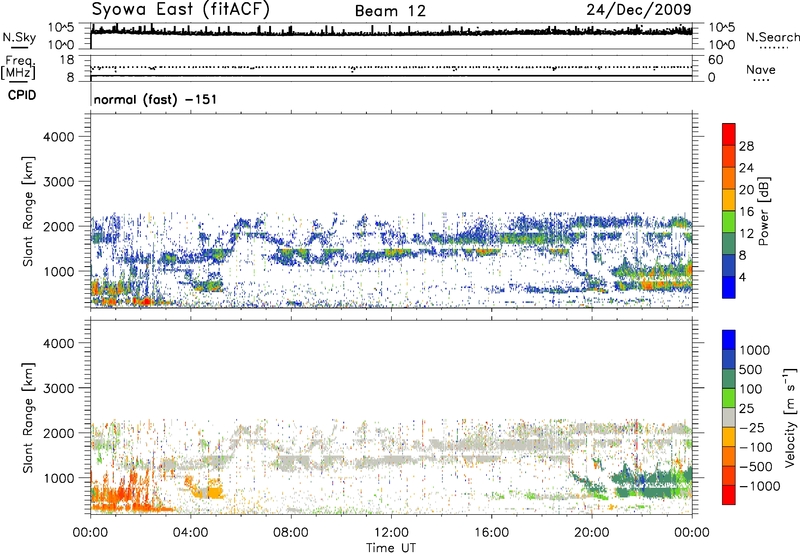Click the green positive velocity patch after 21:00
800x554 pixels.
coord(653,482)
